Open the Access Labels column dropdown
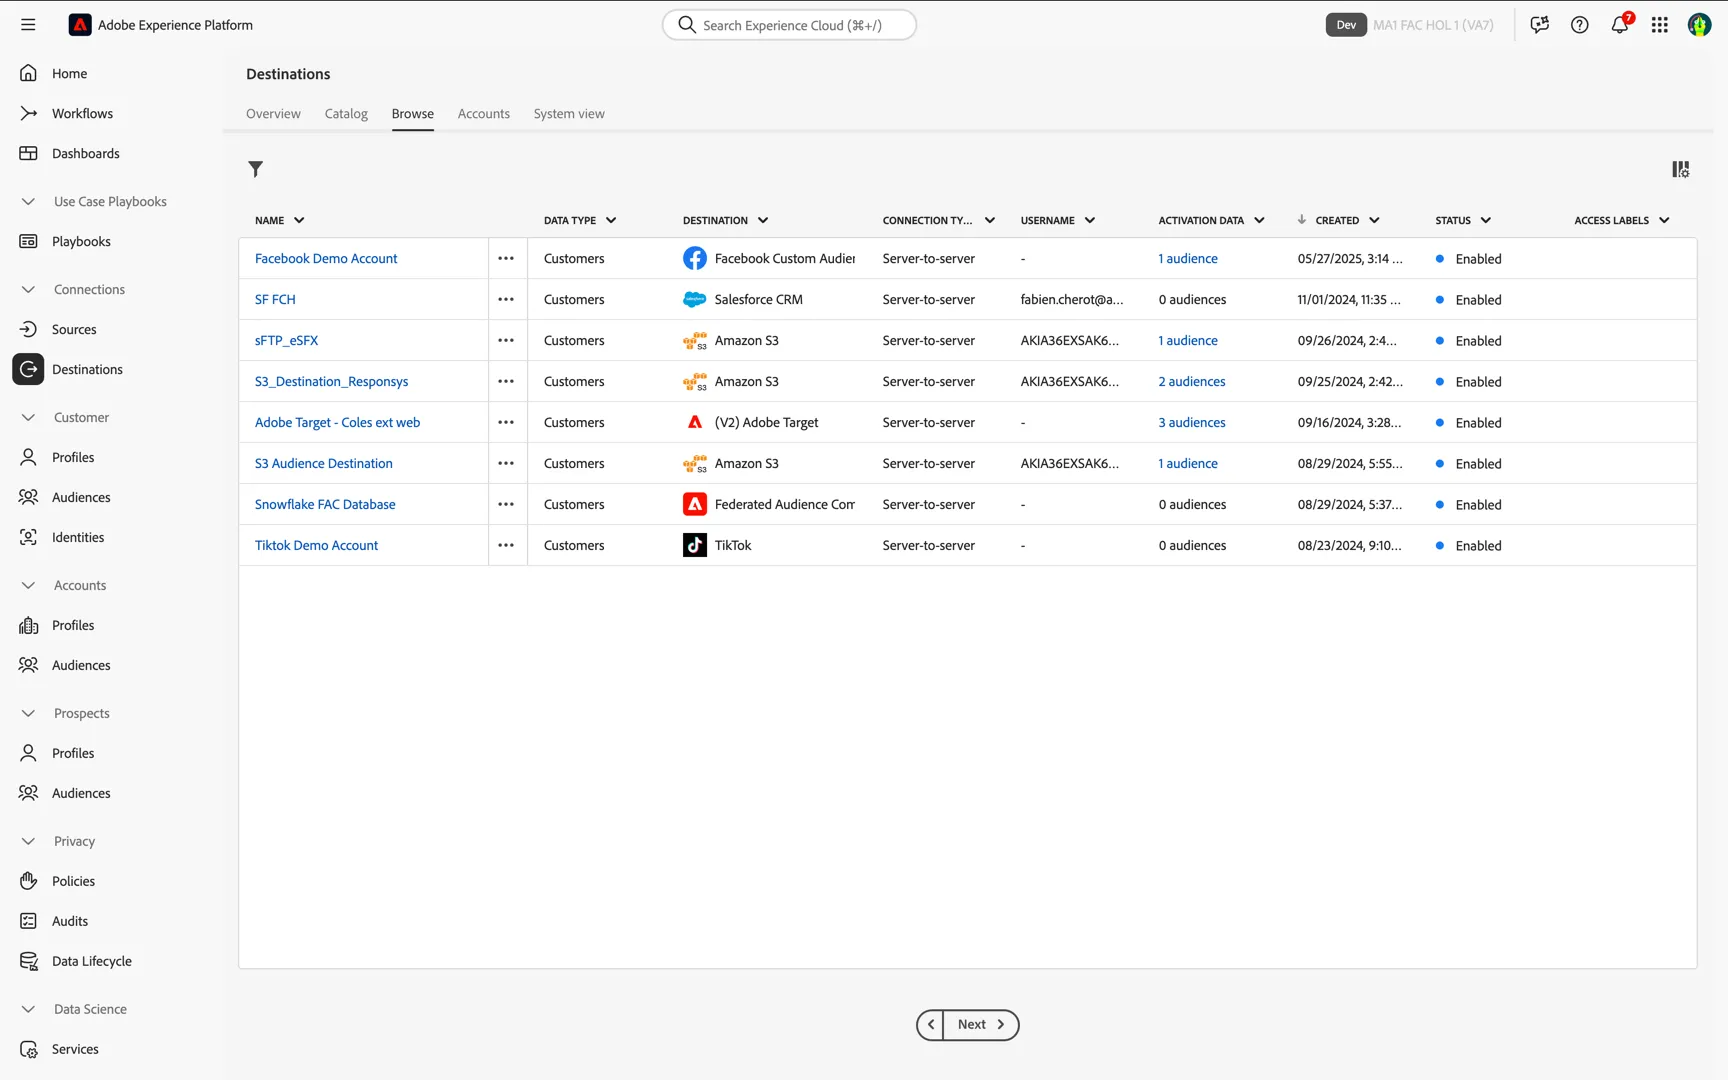Viewport: 1728px width, 1080px height. pos(1664,220)
